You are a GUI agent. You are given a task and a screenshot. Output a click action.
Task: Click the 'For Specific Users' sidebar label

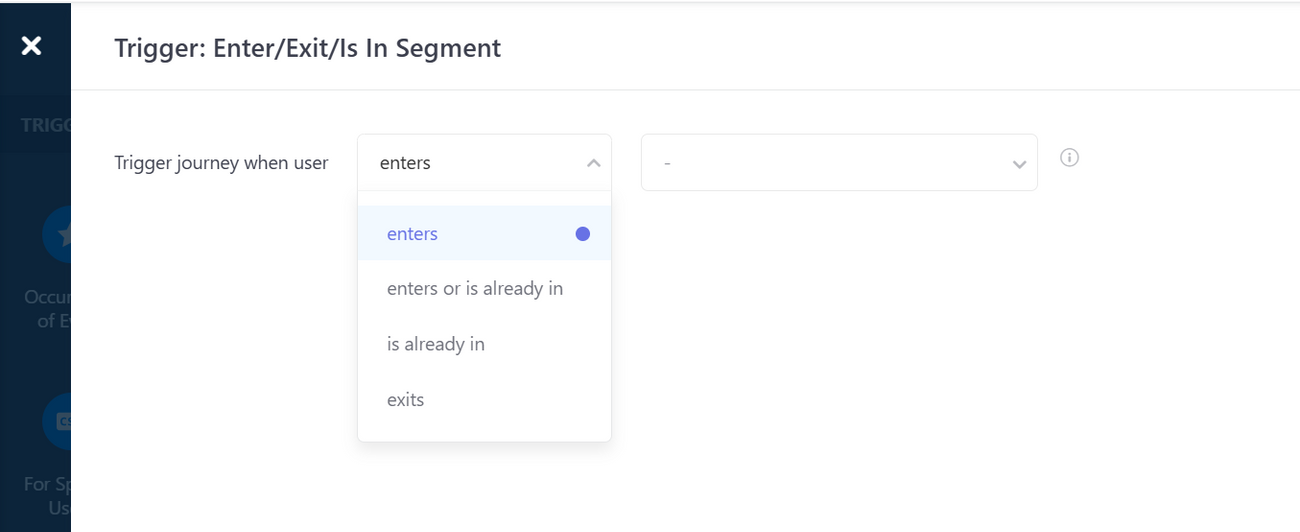[x=47, y=496]
